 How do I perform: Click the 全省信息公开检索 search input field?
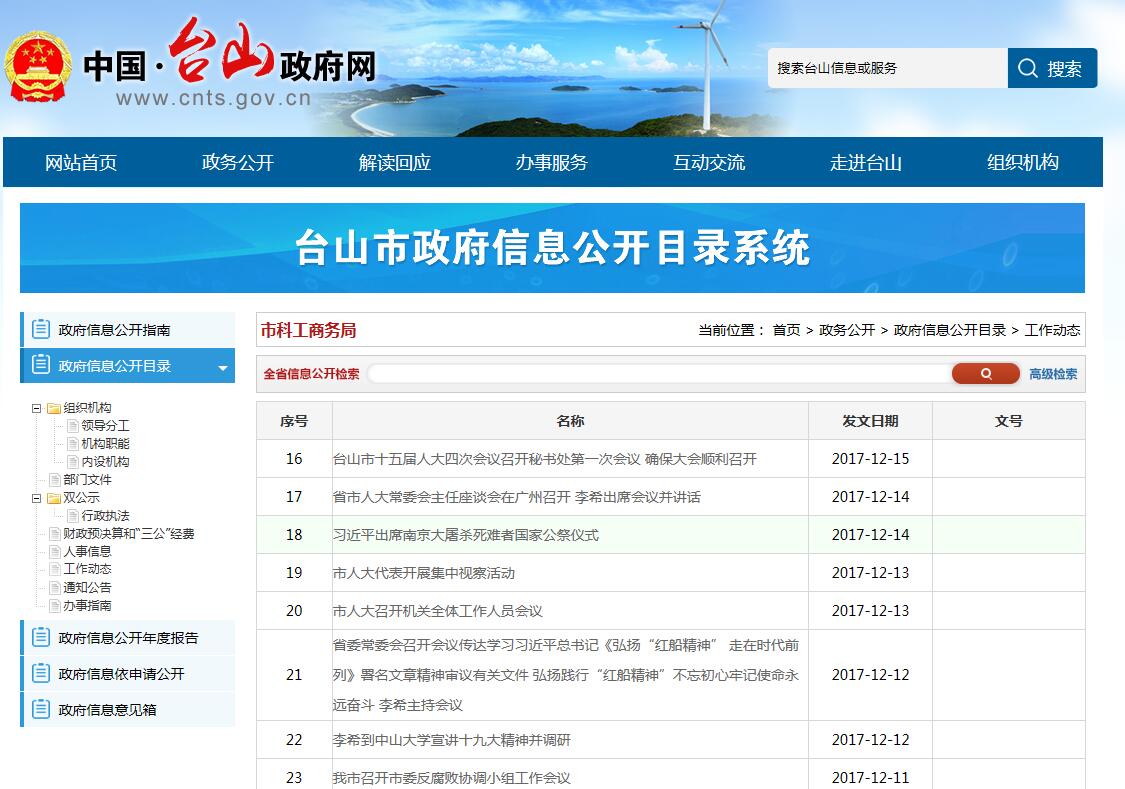(660, 374)
